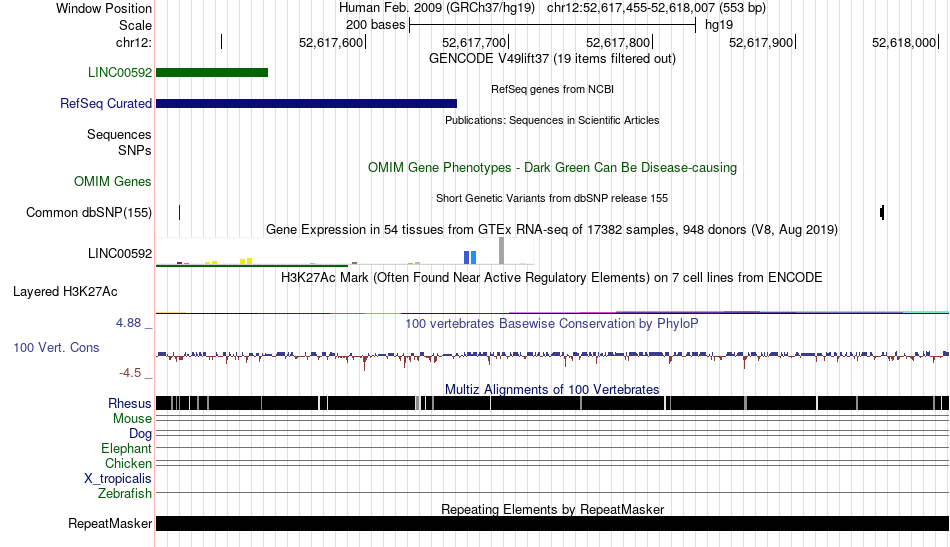Click the Sequences SNPs track label
Viewport: 950px width, 547px height.
119,142
